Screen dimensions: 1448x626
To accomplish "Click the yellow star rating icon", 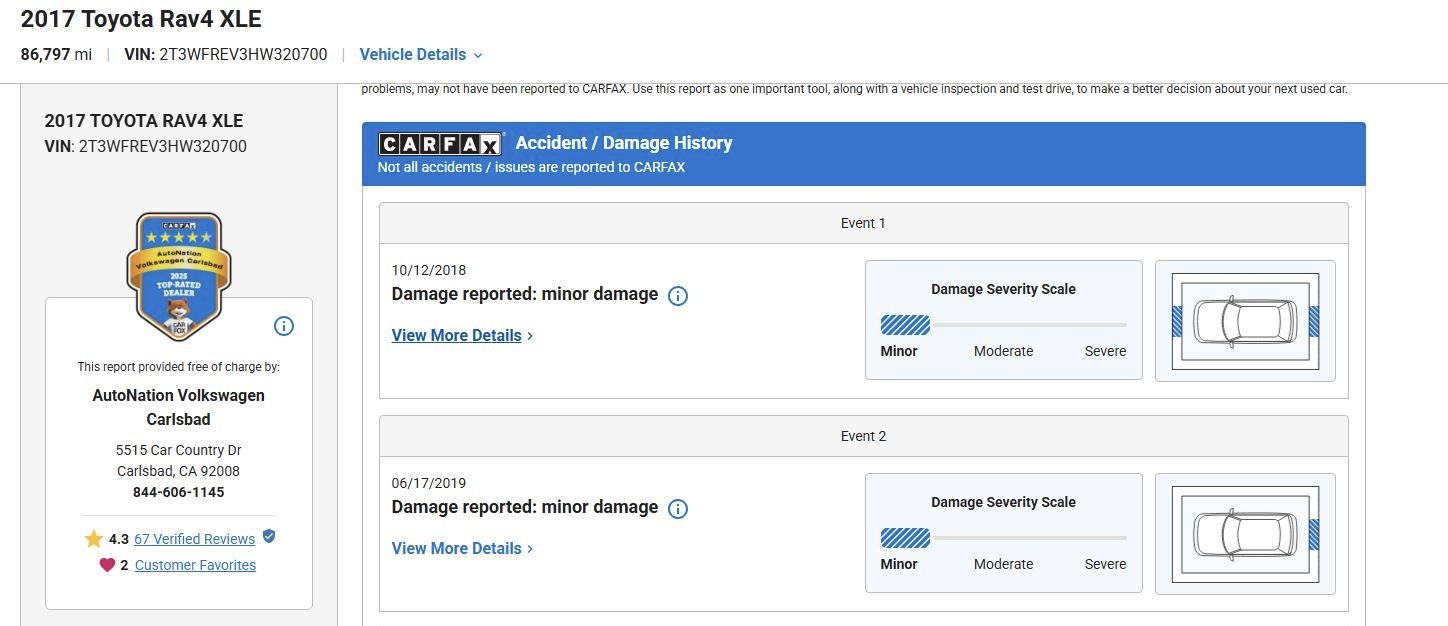I will pos(94,539).
